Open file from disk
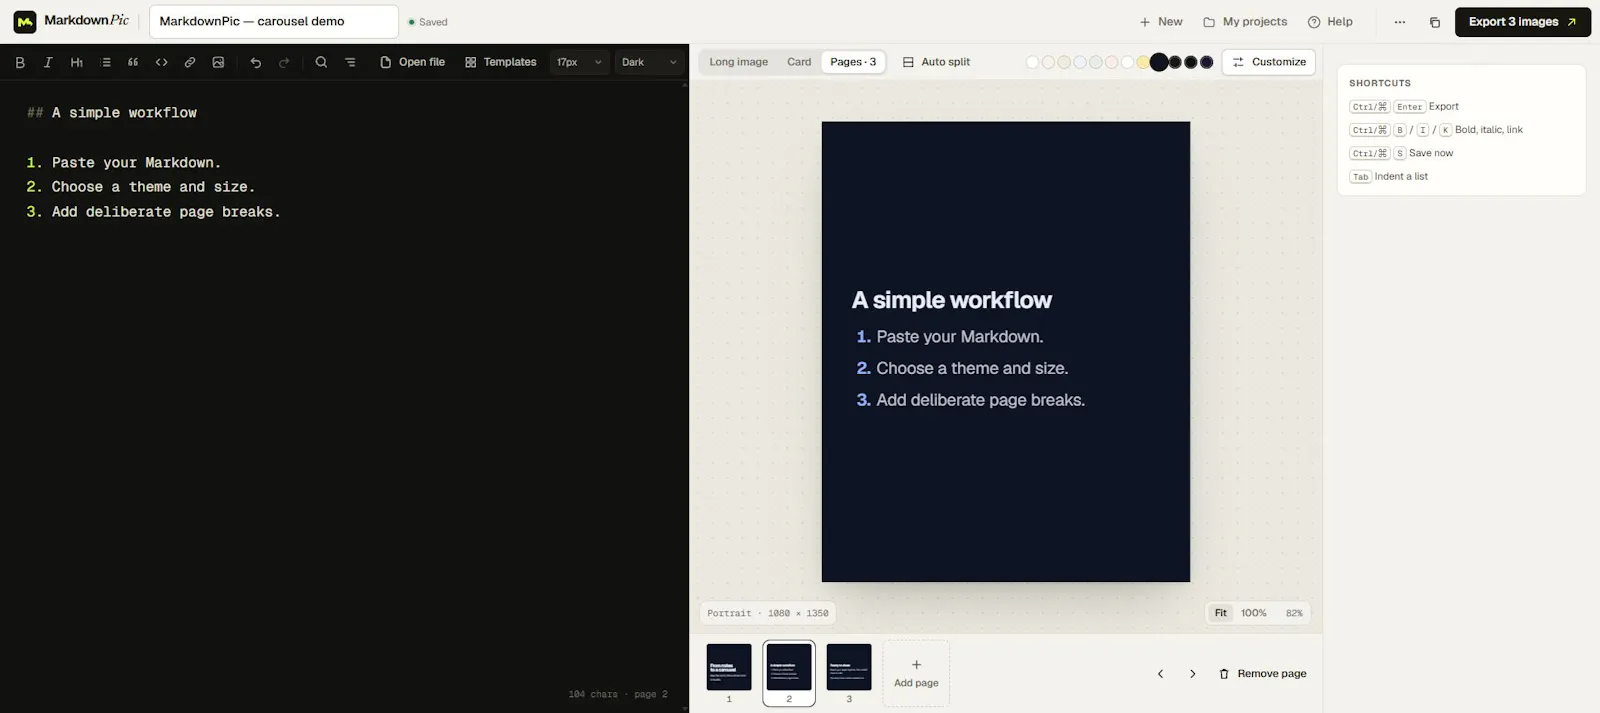Viewport: 1600px width, 713px height. [x=412, y=62]
